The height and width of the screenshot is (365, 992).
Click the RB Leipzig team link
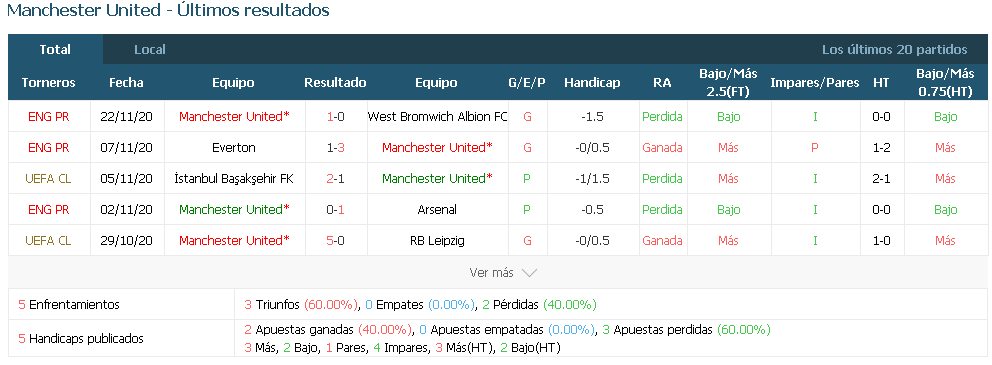pyautogui.click(x=437, y=241)
